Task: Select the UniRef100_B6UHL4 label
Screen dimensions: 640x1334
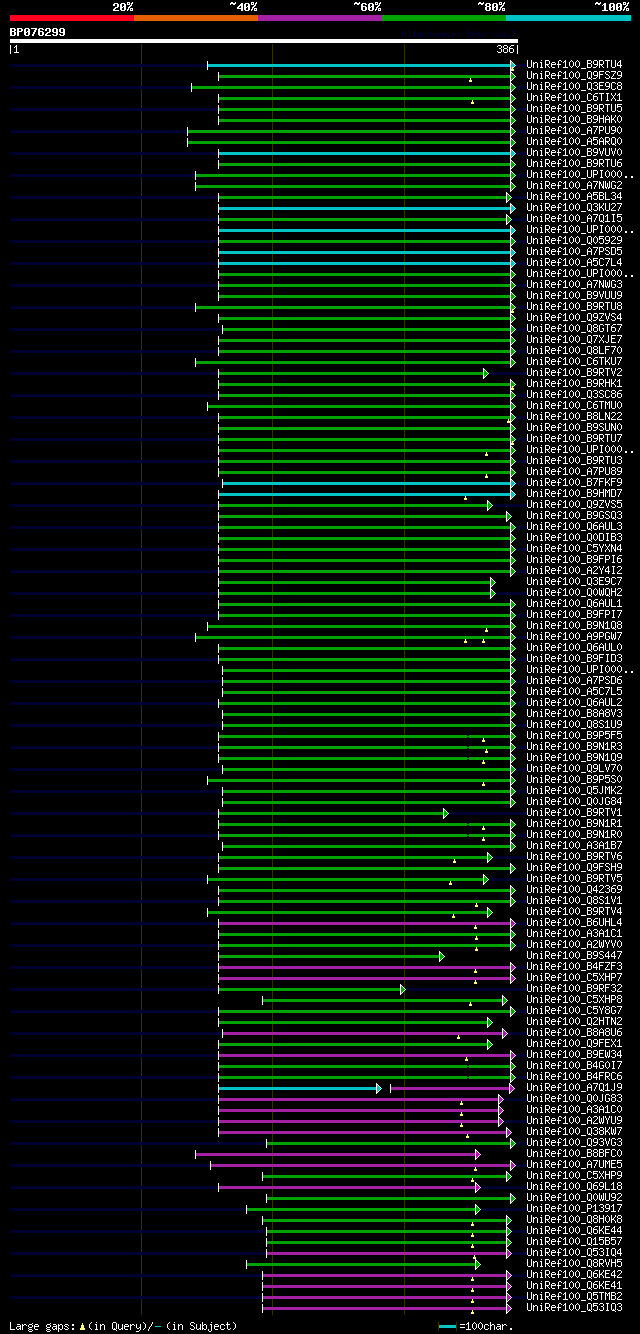Action: click(x=574, y=923)
